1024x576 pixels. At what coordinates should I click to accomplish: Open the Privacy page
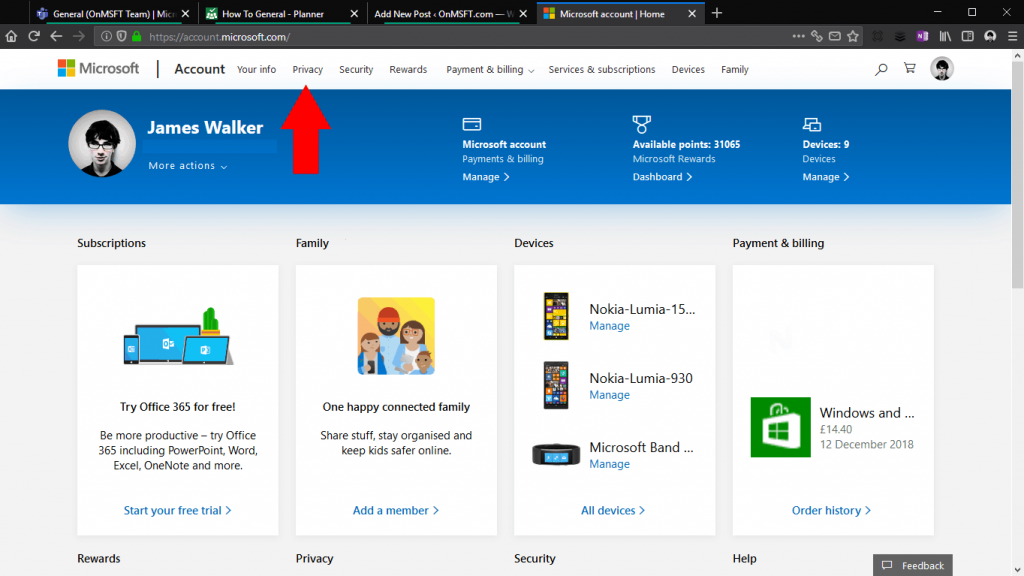(308, 69)
